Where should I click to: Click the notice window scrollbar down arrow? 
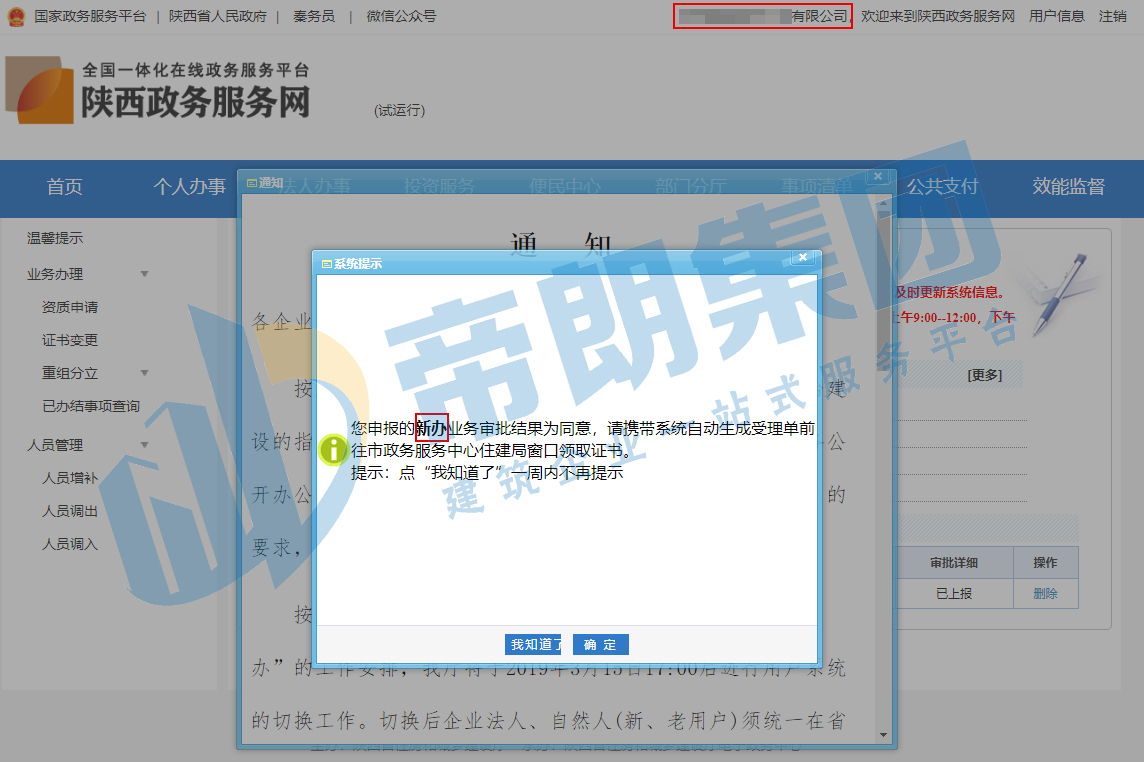(x=884, y=735)
